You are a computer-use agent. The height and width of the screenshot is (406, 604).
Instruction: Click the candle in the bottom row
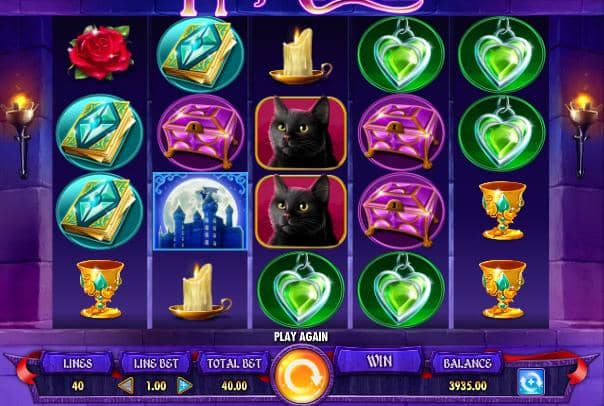coord(200,292)
